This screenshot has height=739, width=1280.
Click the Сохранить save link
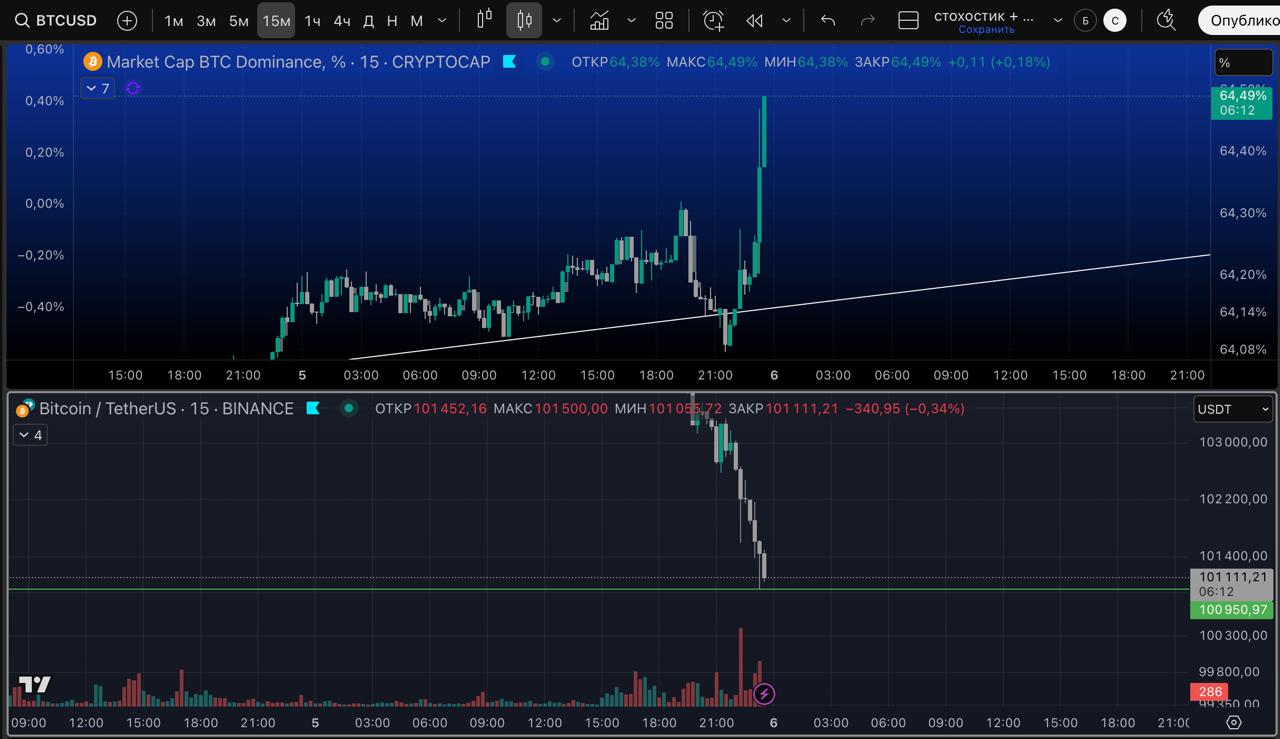coord(986,29)
